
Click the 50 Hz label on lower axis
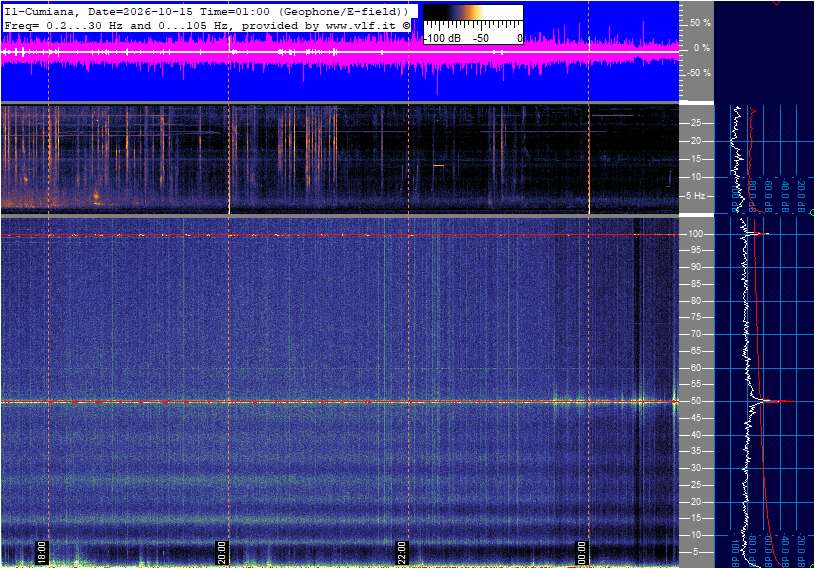[695, 401]
